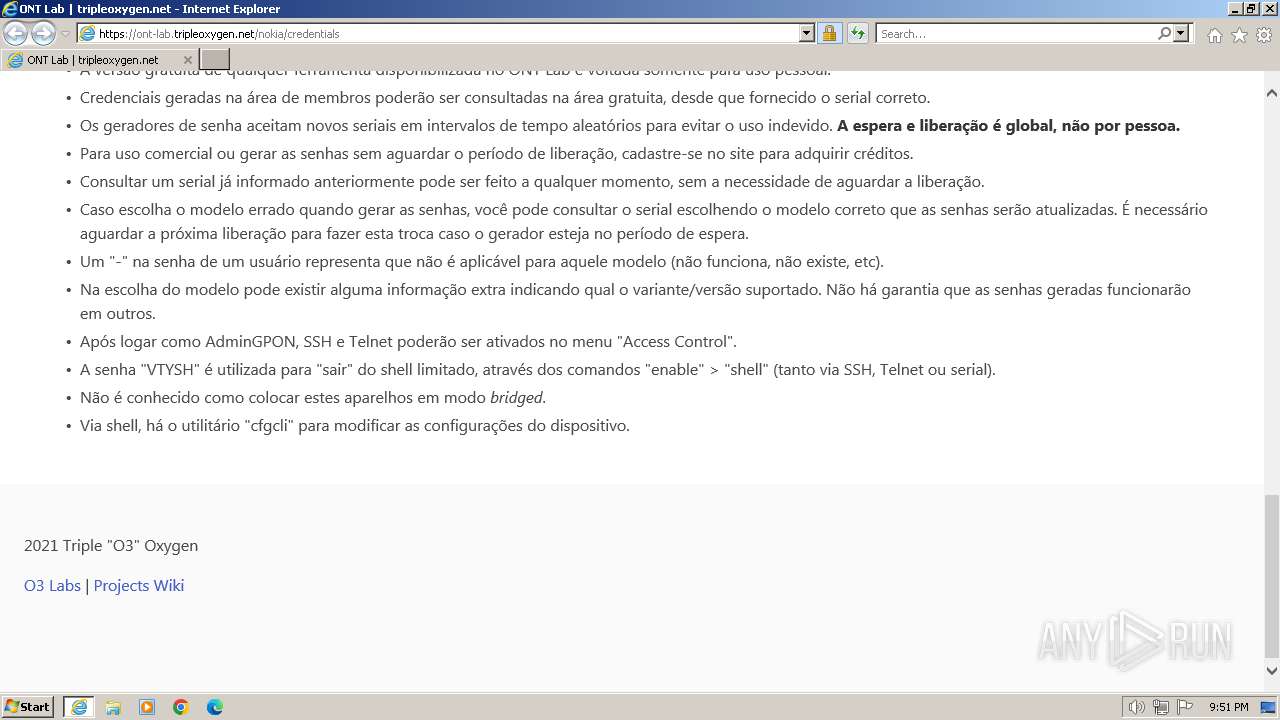Click the line starting 'Um "-" na senha'

coord(482,262)
